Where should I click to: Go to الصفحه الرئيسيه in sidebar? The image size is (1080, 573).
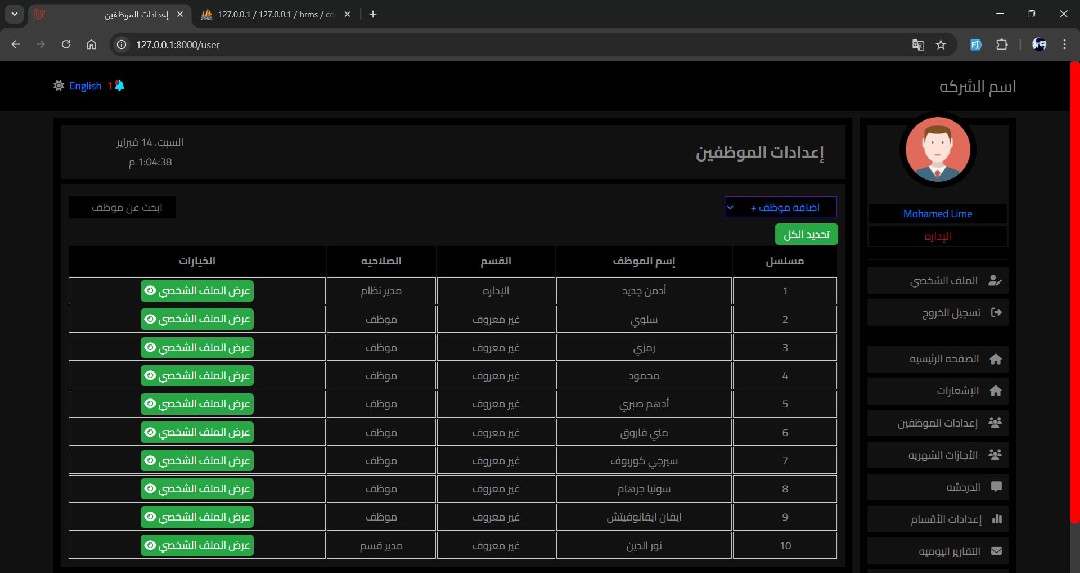coord(937,359)
